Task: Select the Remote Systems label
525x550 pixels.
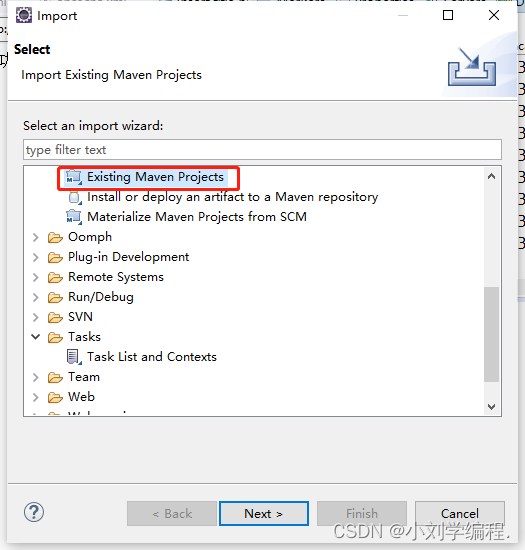Action: tap(116, 277)
